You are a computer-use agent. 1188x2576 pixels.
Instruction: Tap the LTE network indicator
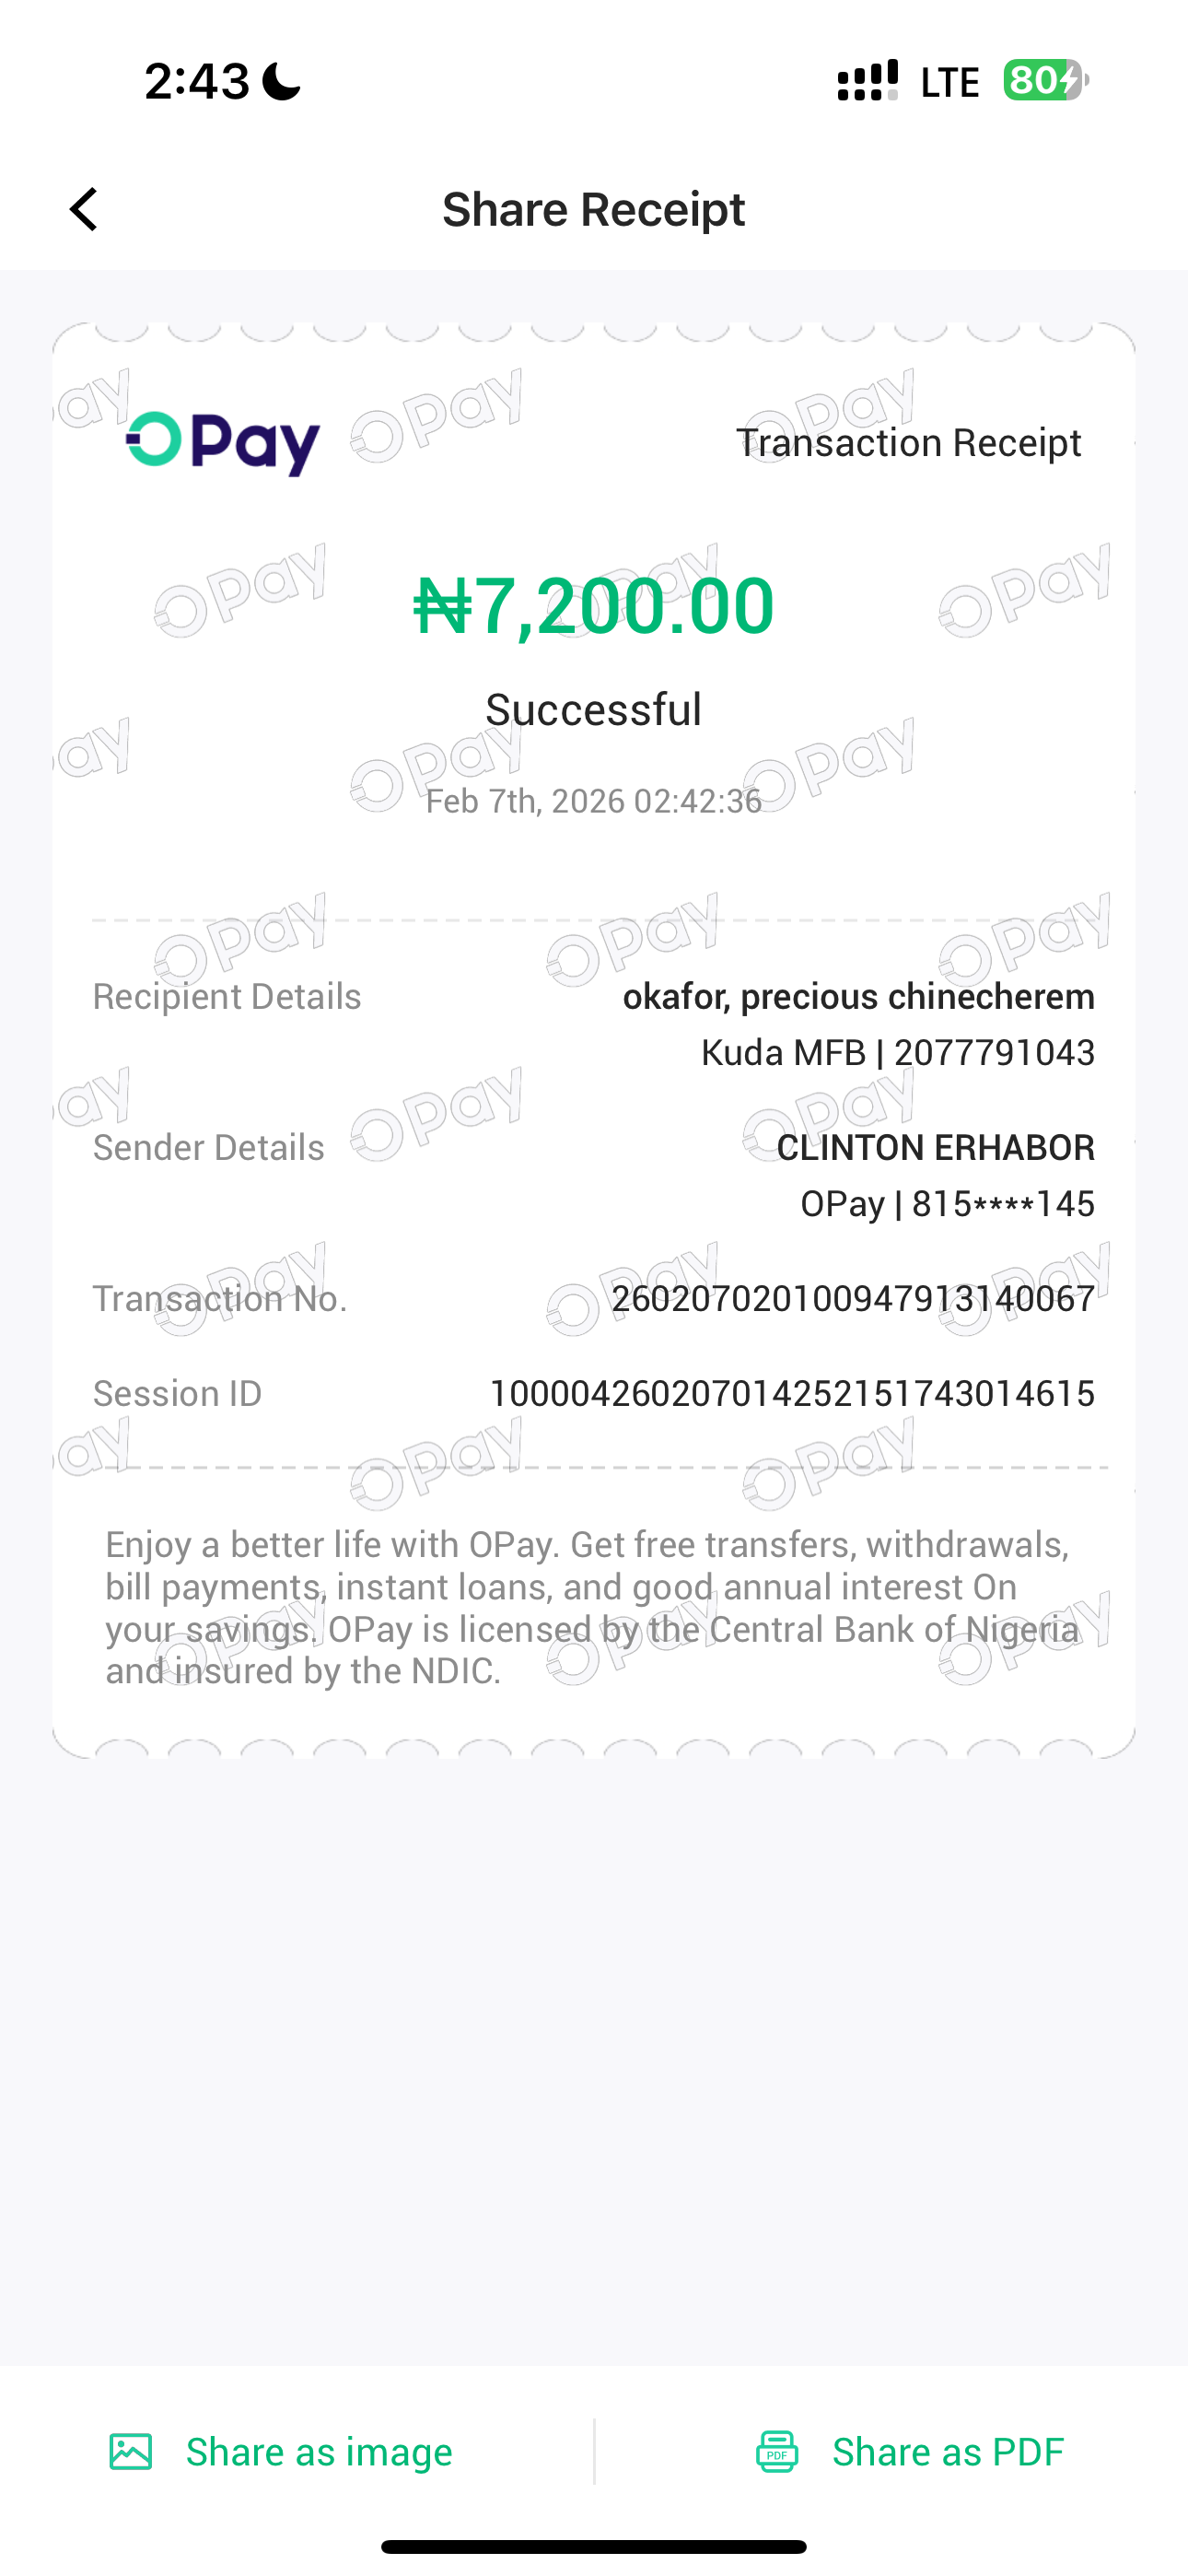[949, 82]
